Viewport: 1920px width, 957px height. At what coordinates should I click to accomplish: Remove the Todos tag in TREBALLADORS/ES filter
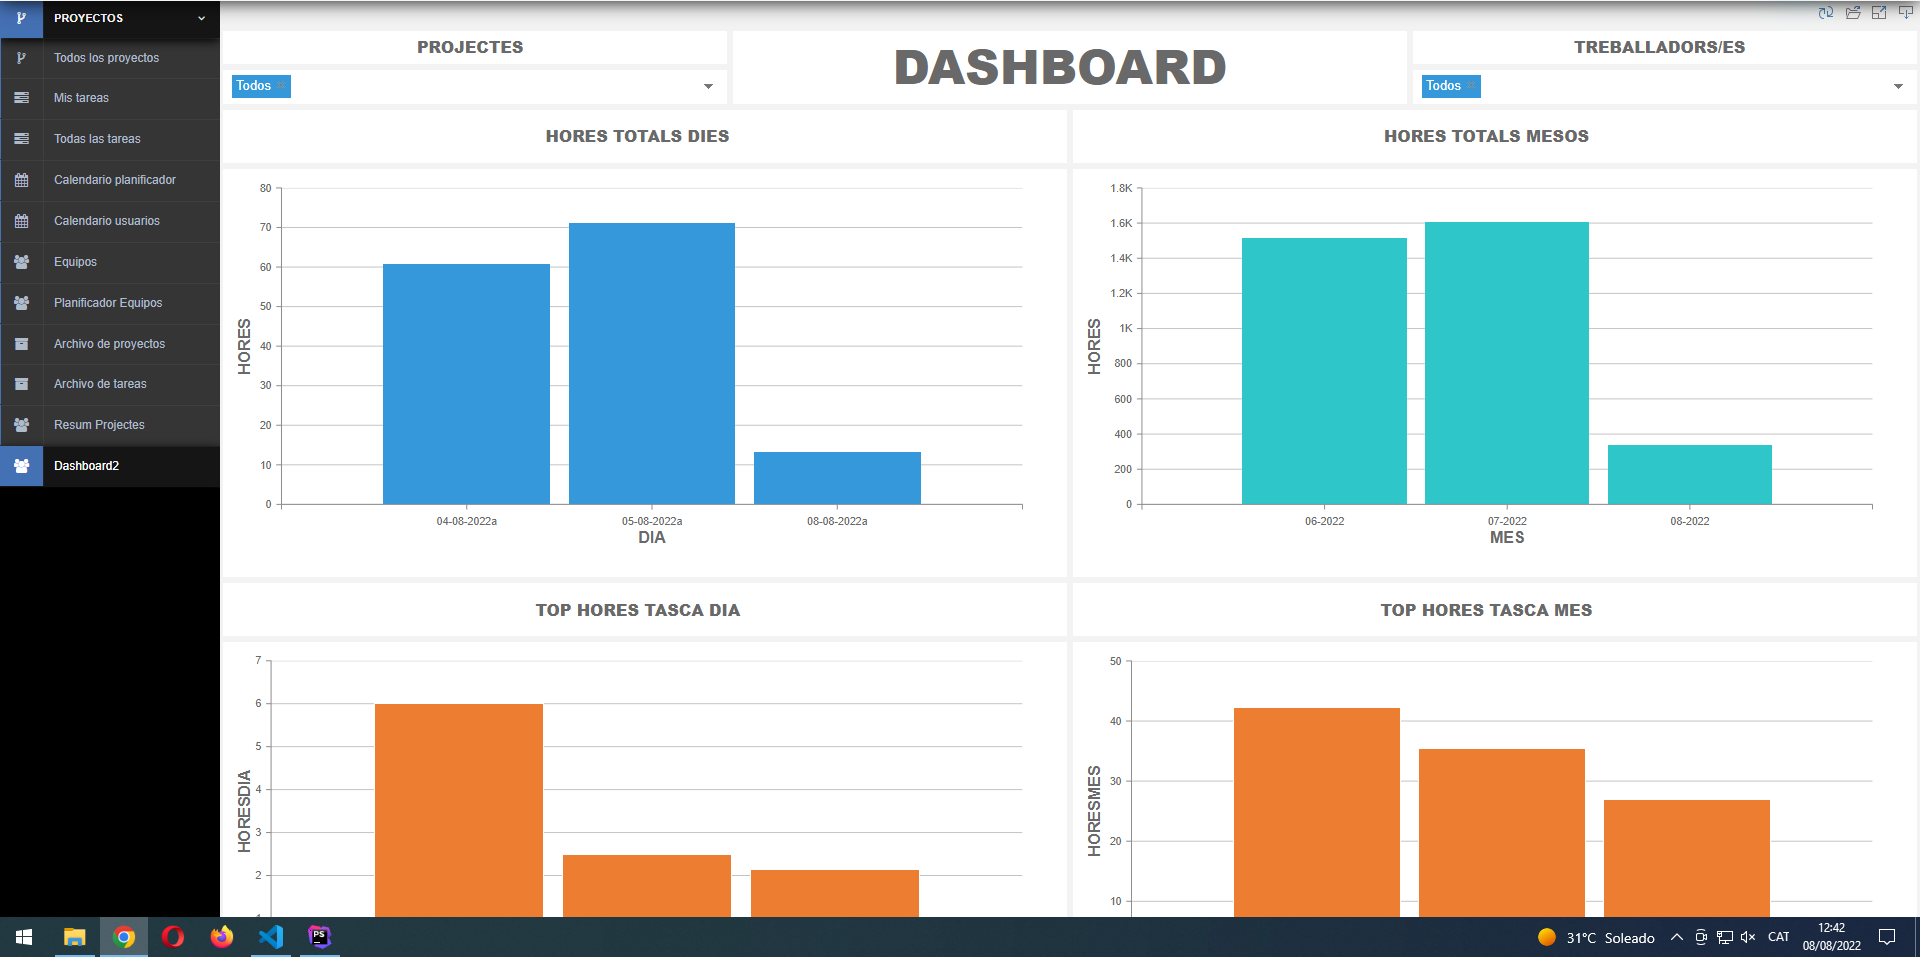tap(1472, 86)
